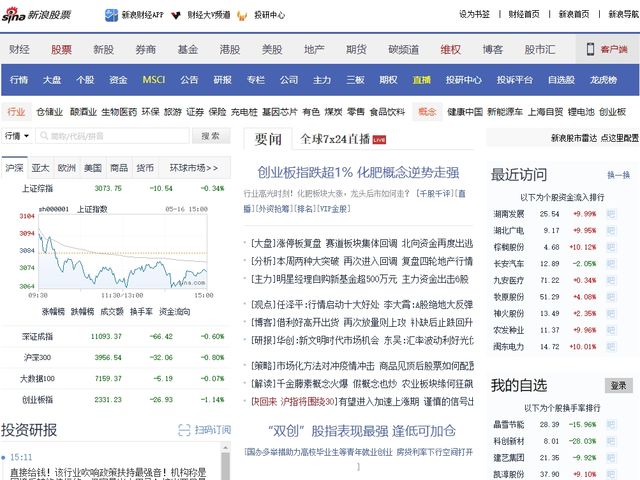Click 新浪股市雷达 点这里配置 link
This screenshot has height=480, width=640.
[595, 138]
